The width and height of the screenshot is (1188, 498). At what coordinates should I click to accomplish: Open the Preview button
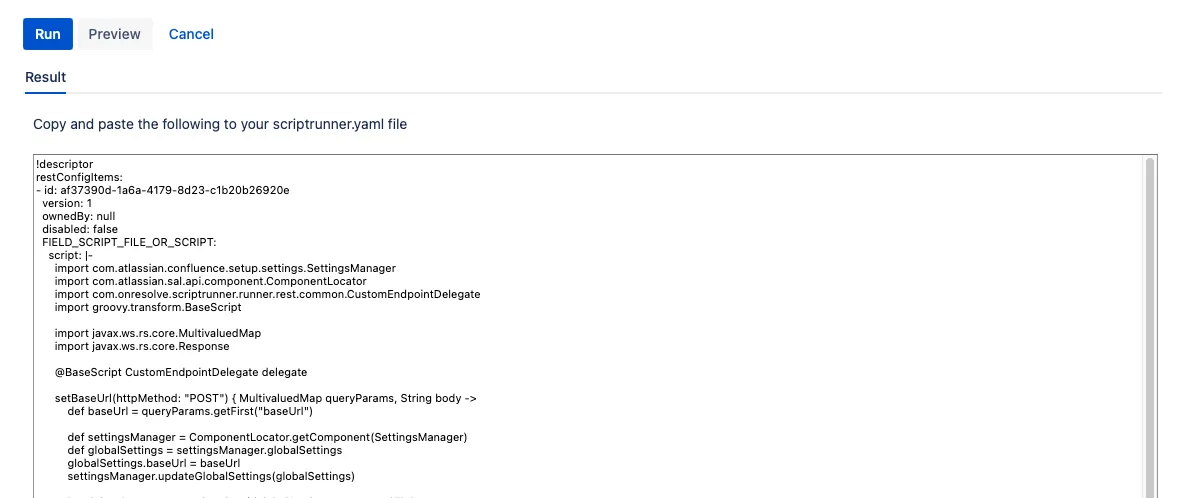click(x=114, y=34)
